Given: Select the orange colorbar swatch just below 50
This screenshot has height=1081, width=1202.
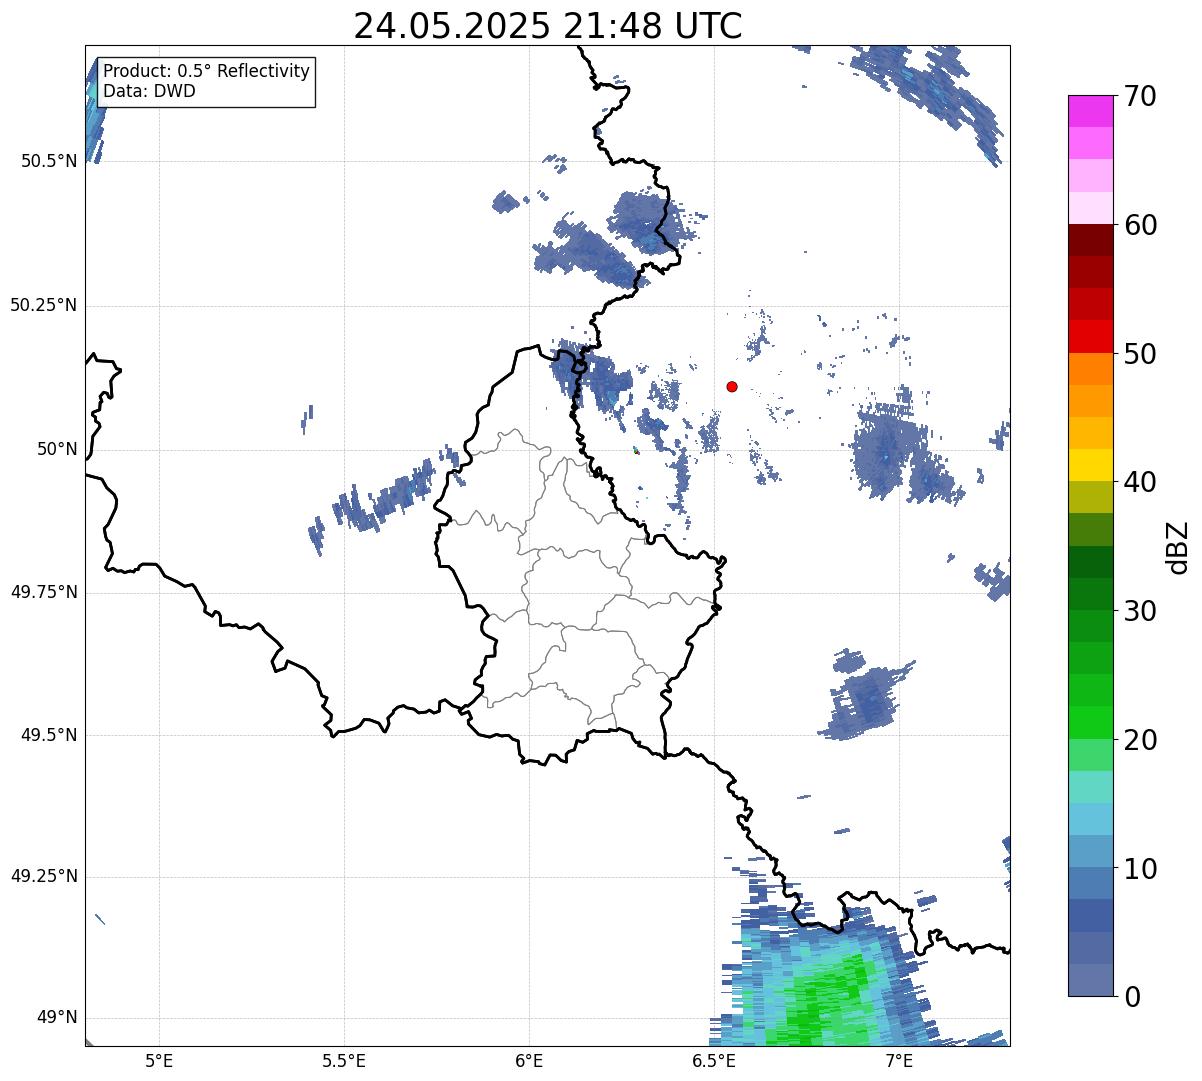Looking at the screenshot, I should click(x=1090, y=369).
